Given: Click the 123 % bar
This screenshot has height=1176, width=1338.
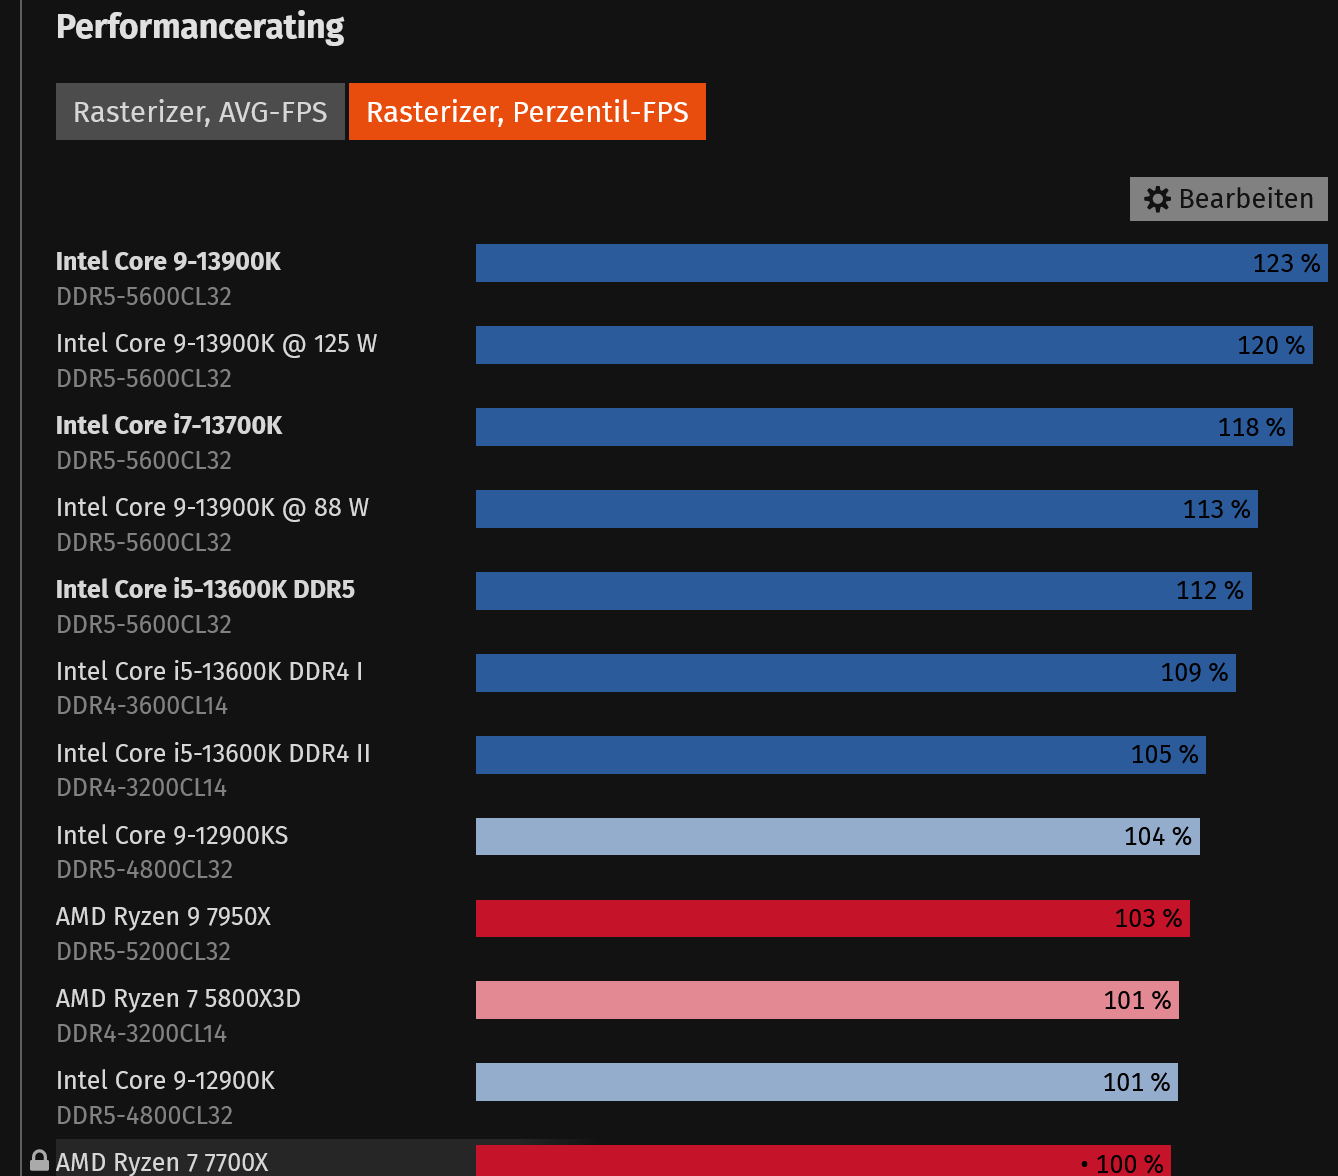Looking at the screenshot, I should point(902,263).
